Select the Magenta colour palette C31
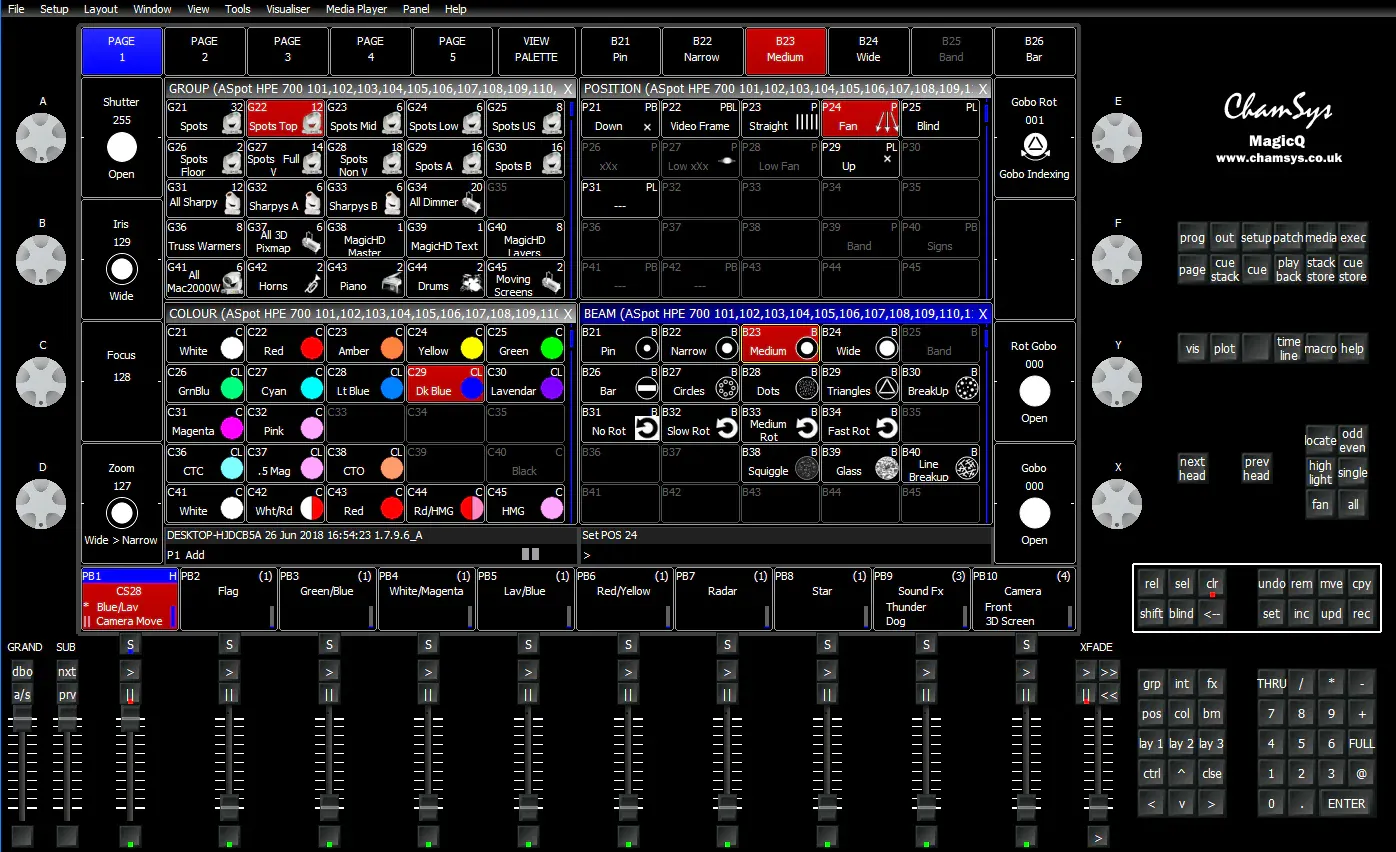The image size is (1396, 852). 205,423
